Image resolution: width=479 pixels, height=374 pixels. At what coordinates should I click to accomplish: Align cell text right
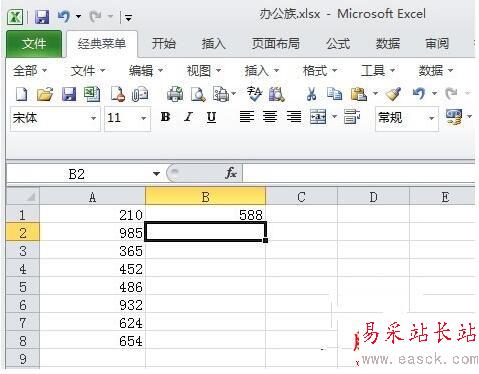point(294,117)
